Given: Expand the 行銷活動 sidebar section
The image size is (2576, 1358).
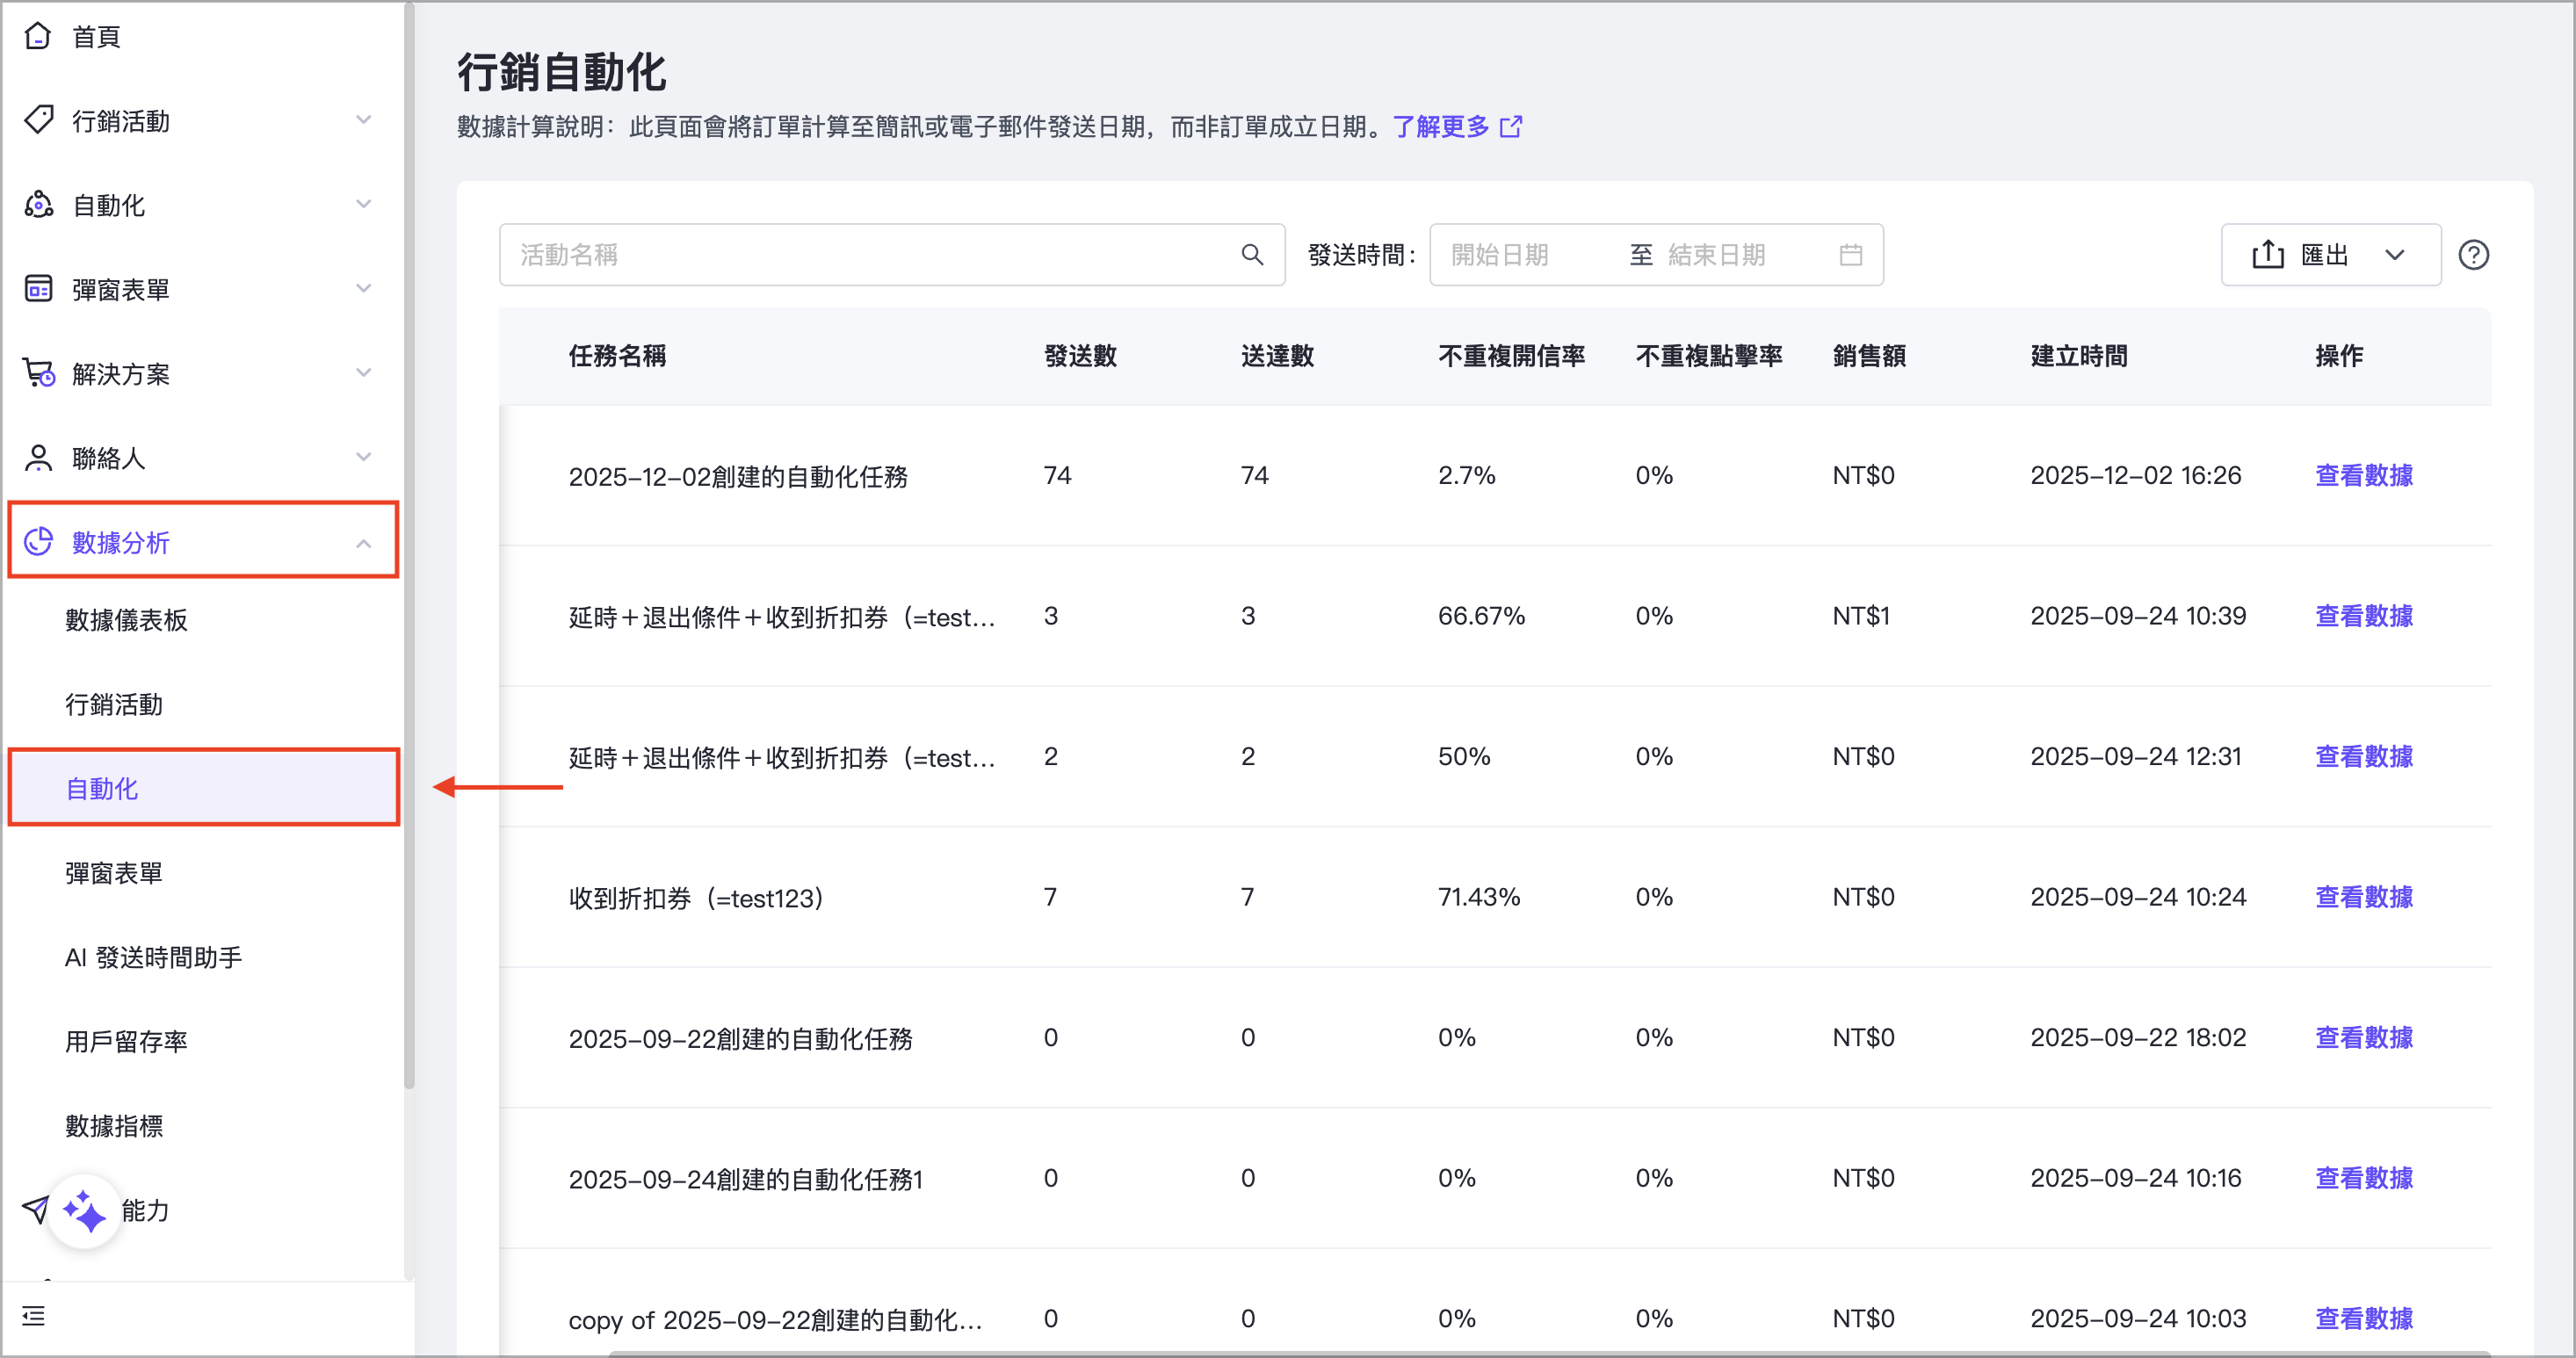Looking at the screenshot, I should point(363,120).
